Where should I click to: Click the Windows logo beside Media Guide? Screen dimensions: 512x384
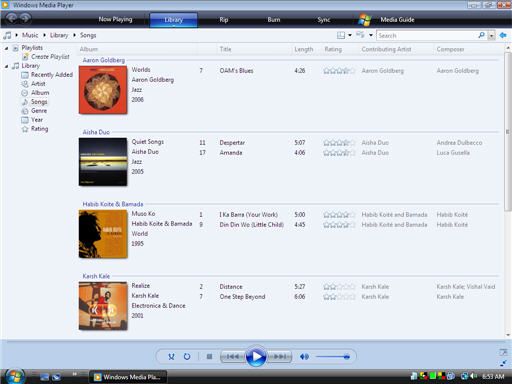pyautogui.click(x=365, y=20)
